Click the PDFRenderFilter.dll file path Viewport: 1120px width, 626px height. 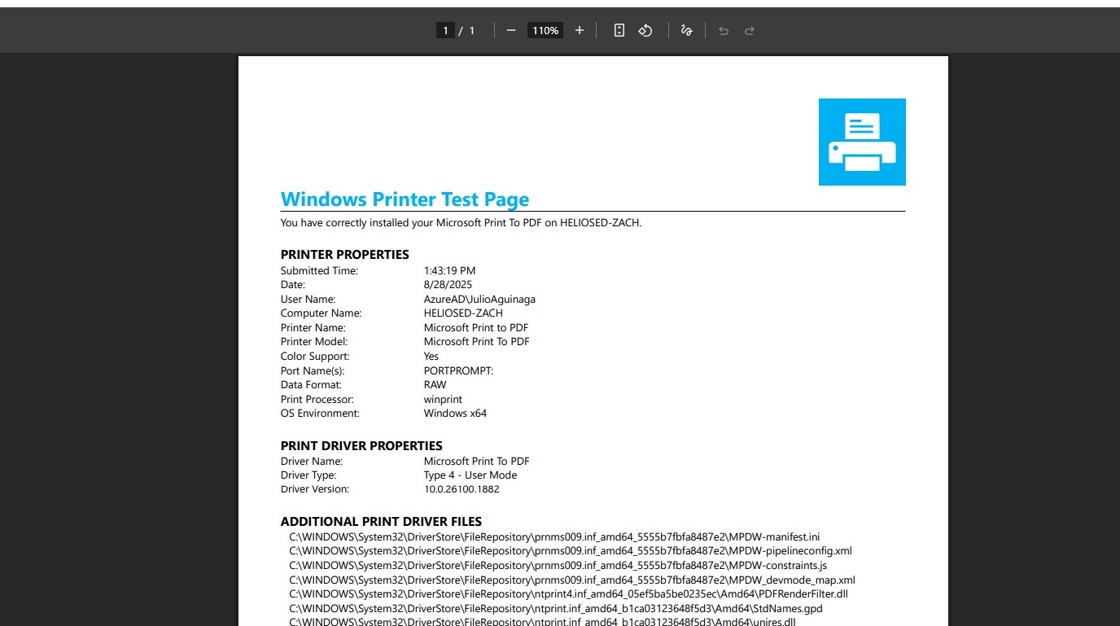(x=569, y=594)
